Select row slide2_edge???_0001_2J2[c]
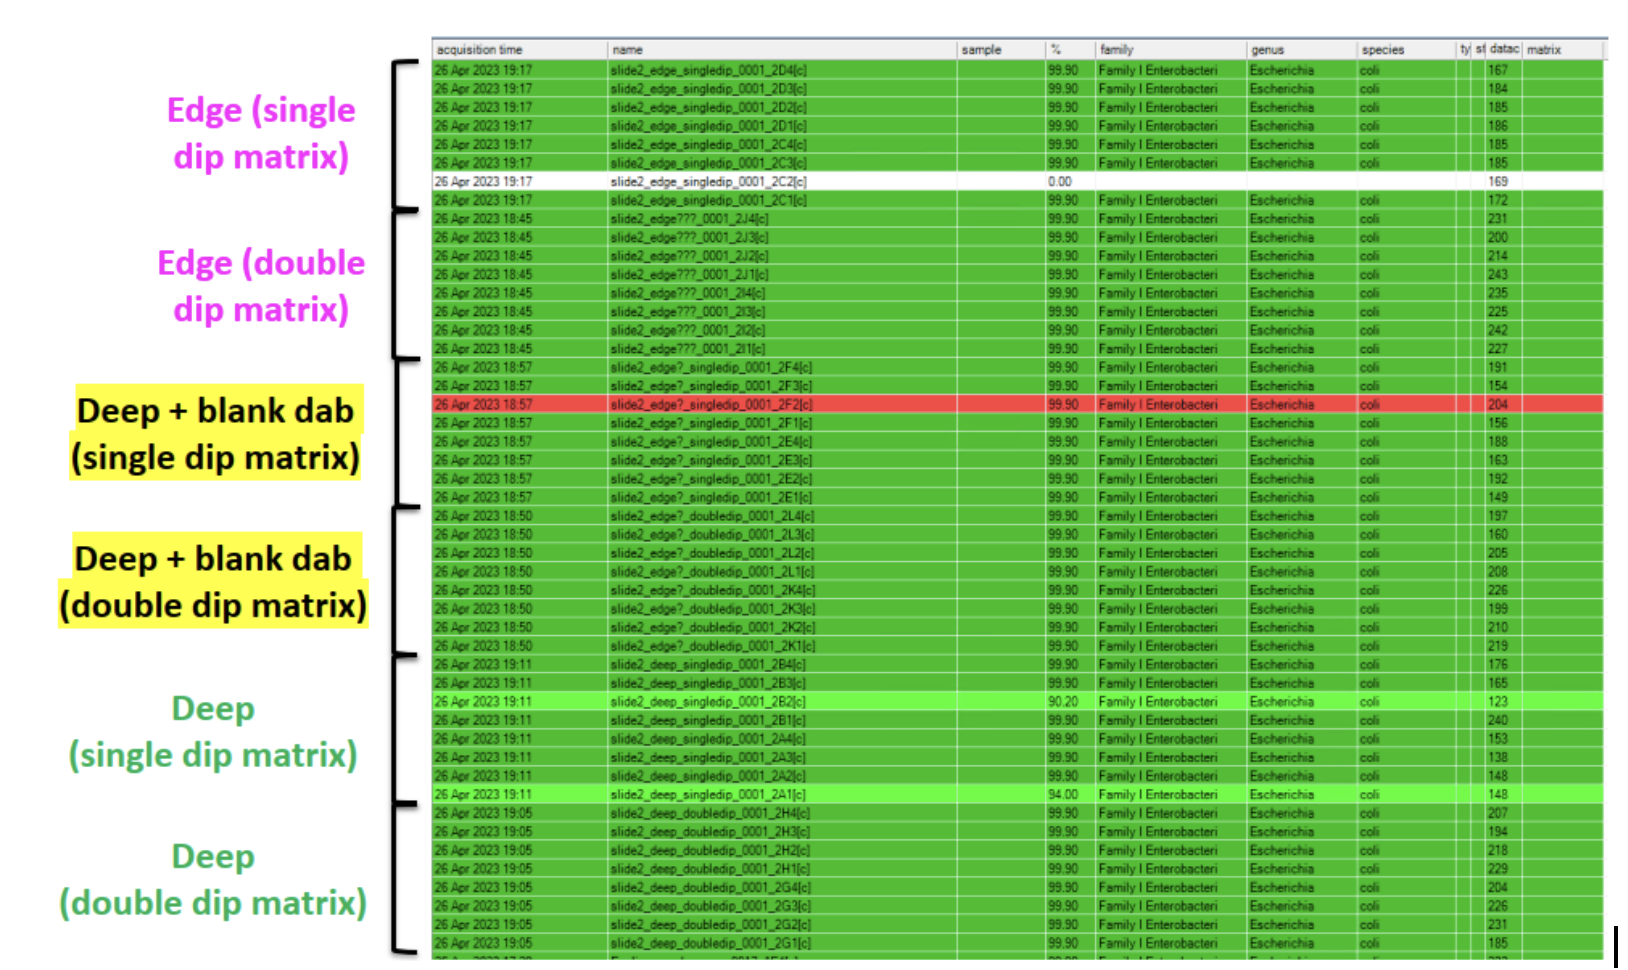Viewport: 1628px width, 970px height. [x=1018, y=256]
